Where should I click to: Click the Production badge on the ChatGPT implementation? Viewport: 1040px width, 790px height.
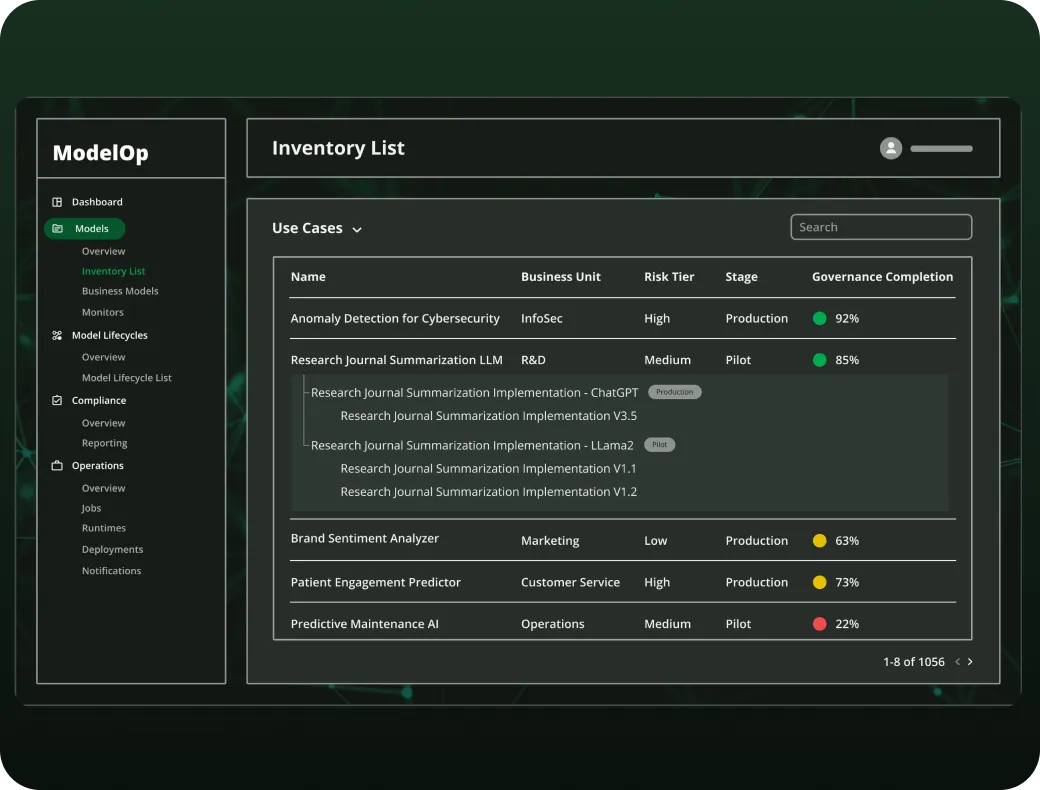(674, 392)
